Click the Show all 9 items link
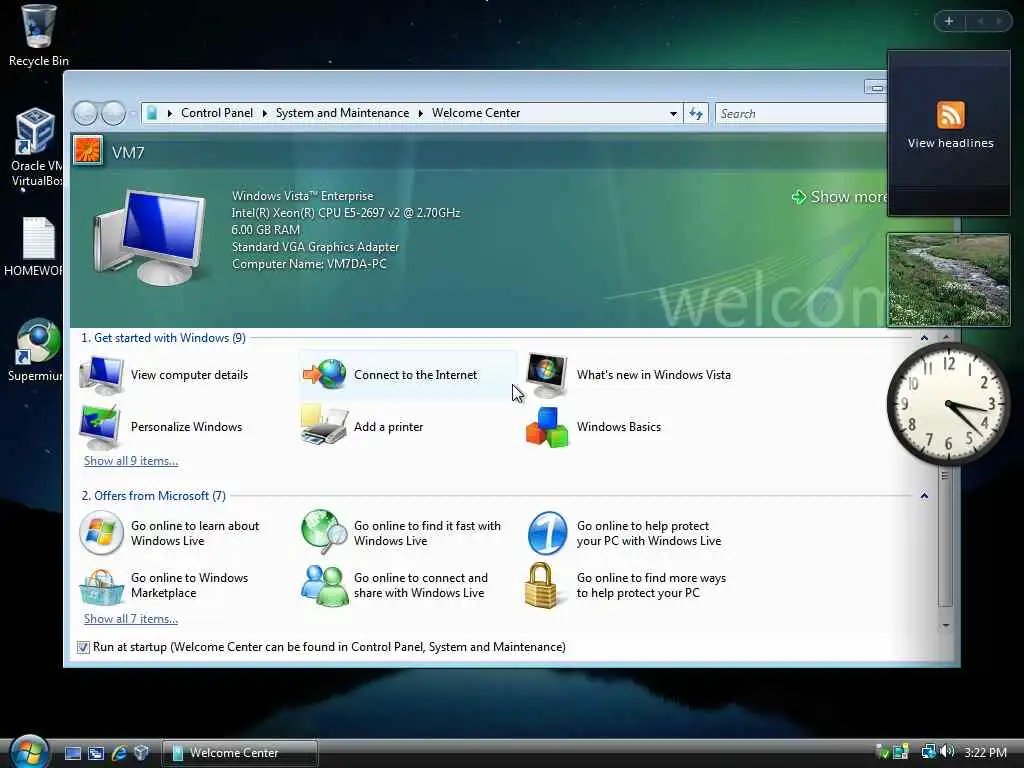This screenshot has height=768, width=1024. 131,461
